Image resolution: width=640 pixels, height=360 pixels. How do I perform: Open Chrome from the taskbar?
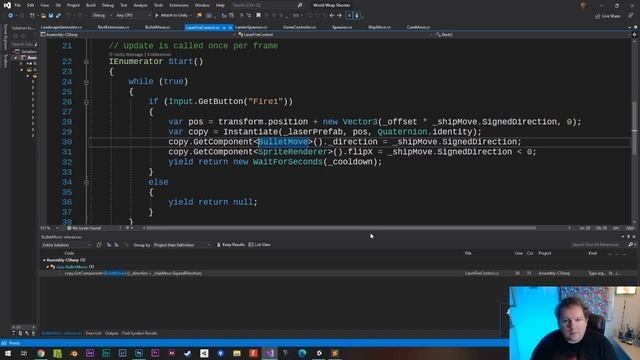[x=41, y=353]
